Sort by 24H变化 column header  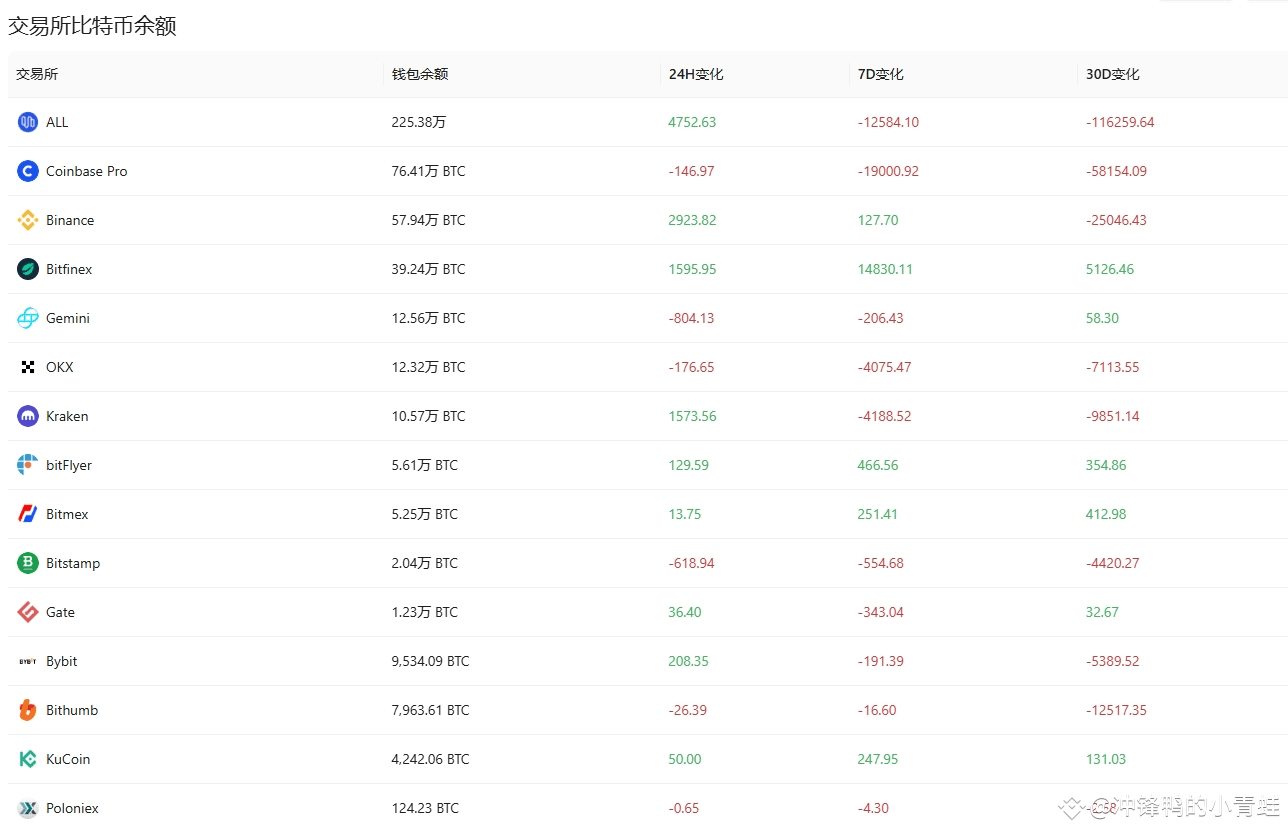coord(696,74)
